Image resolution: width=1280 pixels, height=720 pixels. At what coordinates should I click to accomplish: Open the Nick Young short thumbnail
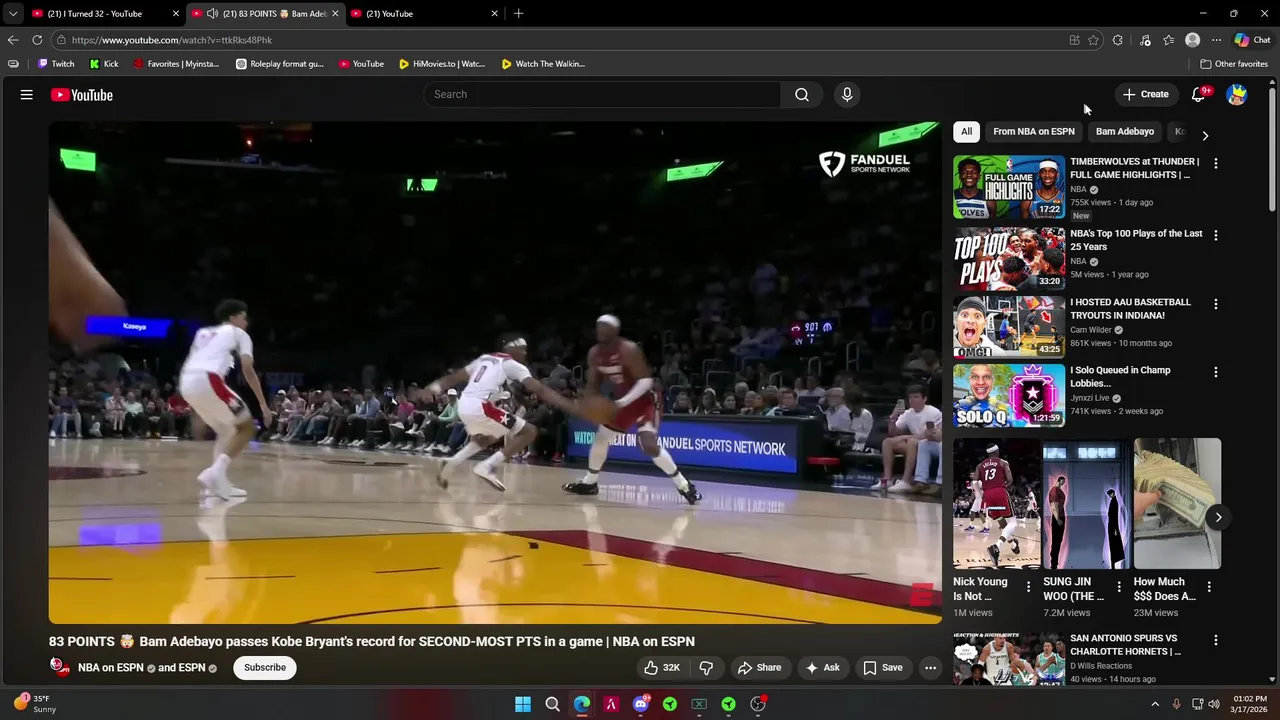coord(996,503)
